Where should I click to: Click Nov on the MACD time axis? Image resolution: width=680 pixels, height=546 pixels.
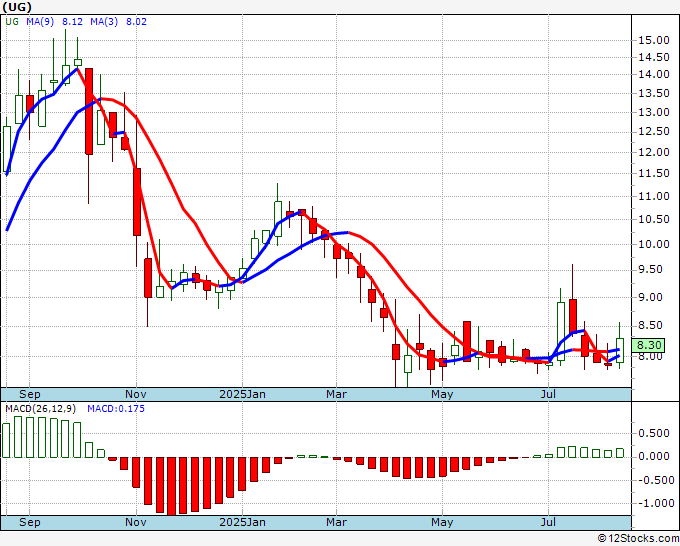pos(136,522)
